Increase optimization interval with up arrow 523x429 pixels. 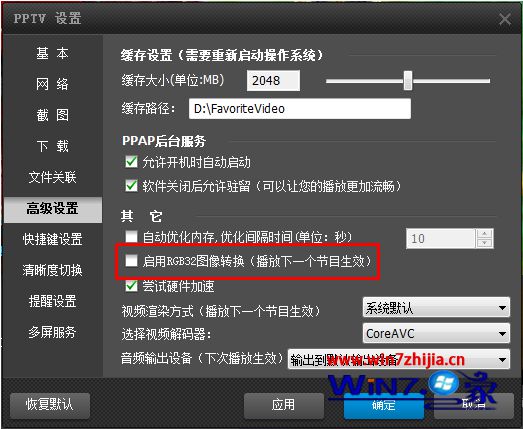[x=485, y=234]
